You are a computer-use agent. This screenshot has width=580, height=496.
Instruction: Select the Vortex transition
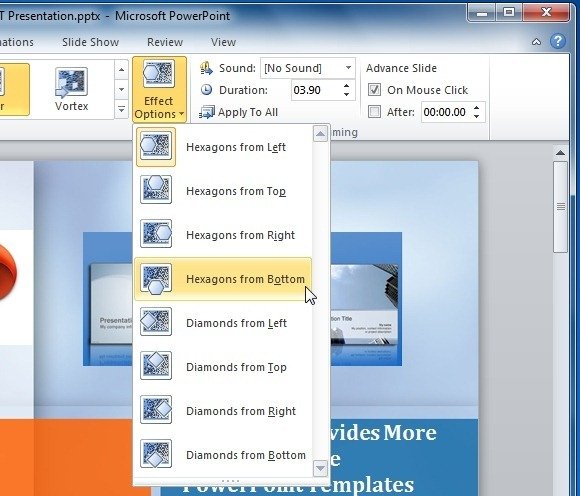pyautogui.click(x=71, y=89)
